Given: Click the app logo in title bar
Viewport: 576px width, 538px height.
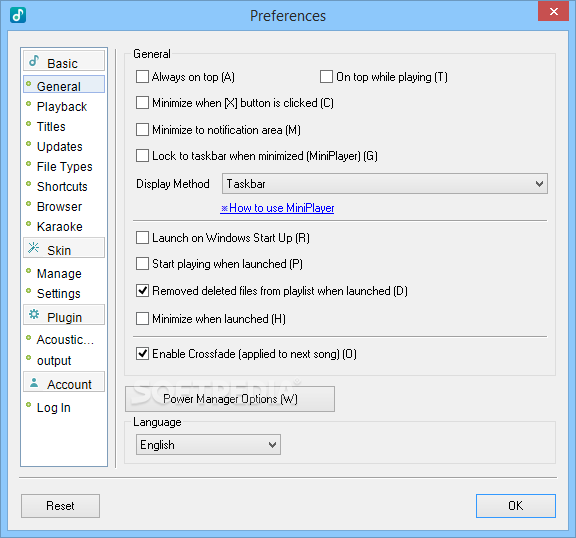Looking at the screenshot, I should coord(18,15).
